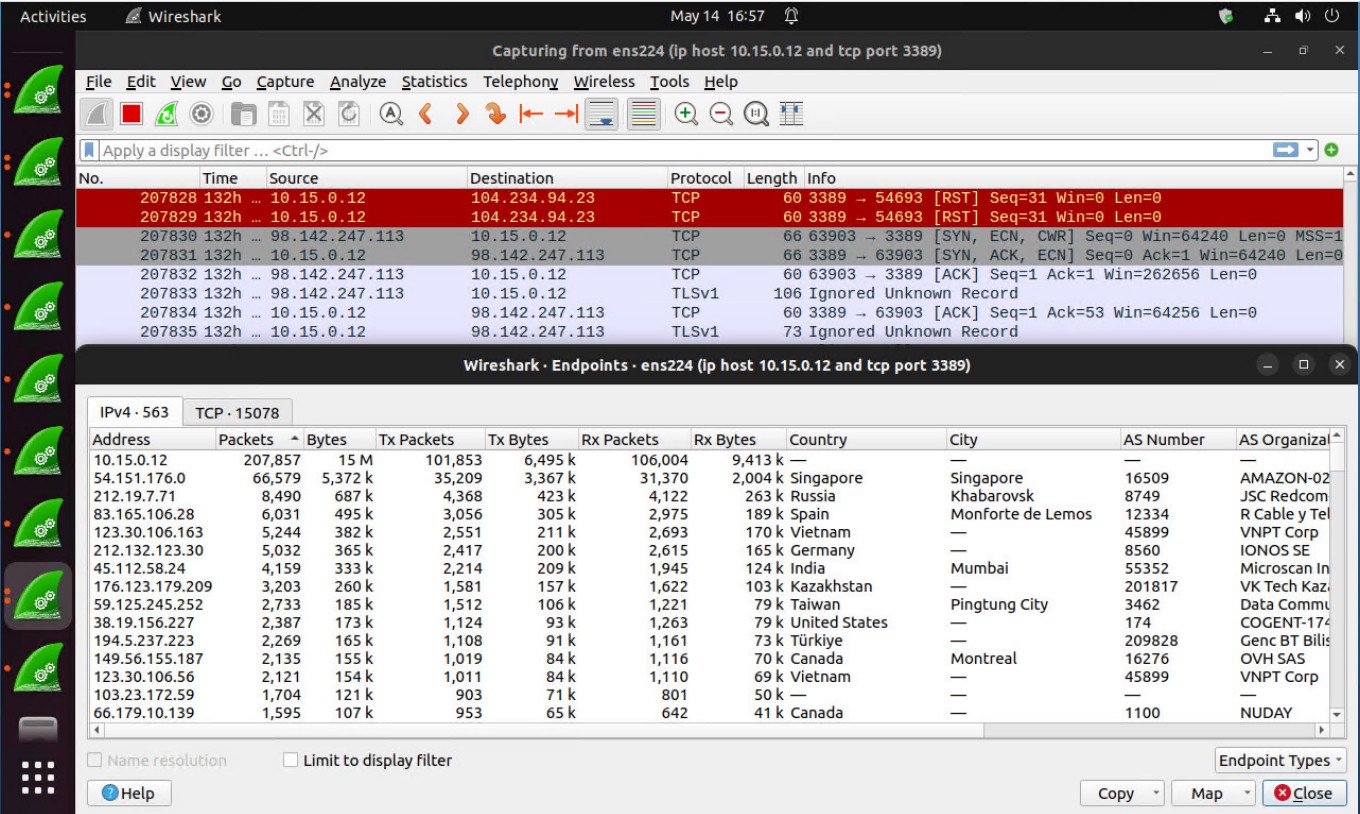Click the Help button in the Endpoints dialog
The image size is (1360, 814).
(129, 793)
